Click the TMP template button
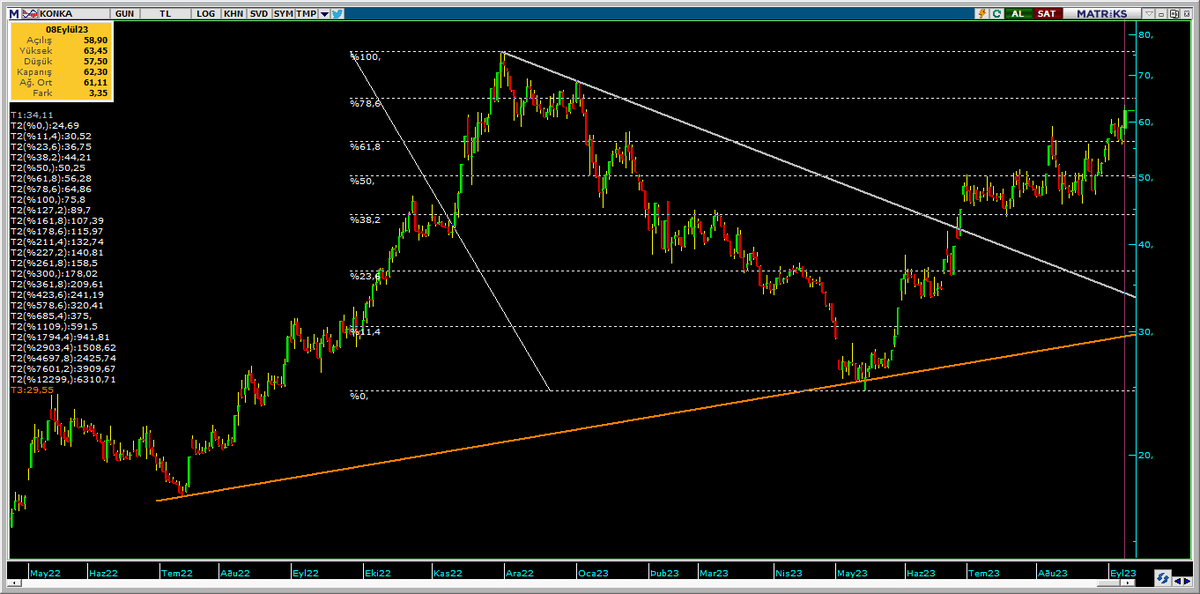 [x=307, y=14]
